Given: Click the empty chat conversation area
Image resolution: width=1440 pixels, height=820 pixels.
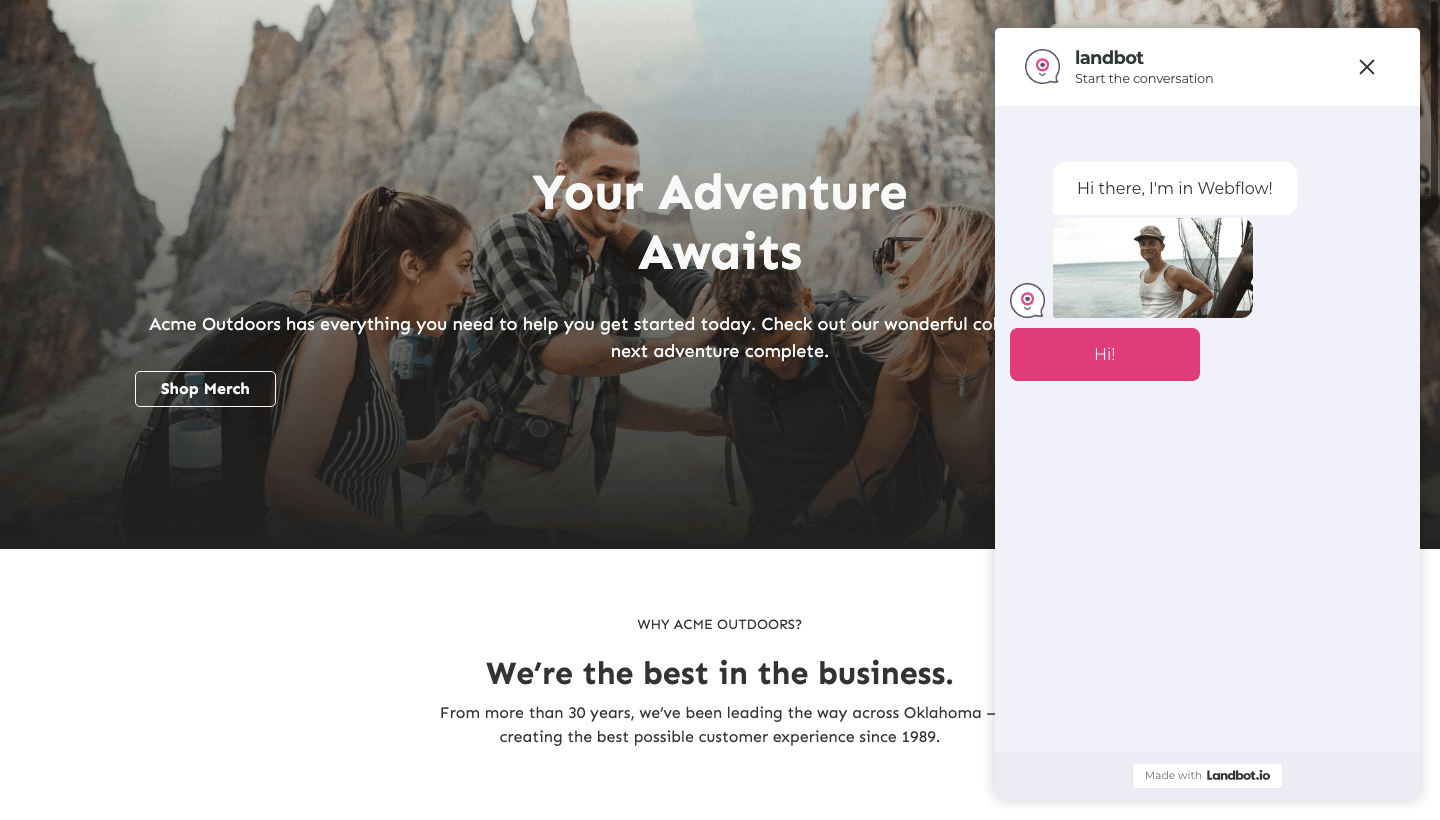Looking at the screenshot, I should click(x=1207, y=565).
